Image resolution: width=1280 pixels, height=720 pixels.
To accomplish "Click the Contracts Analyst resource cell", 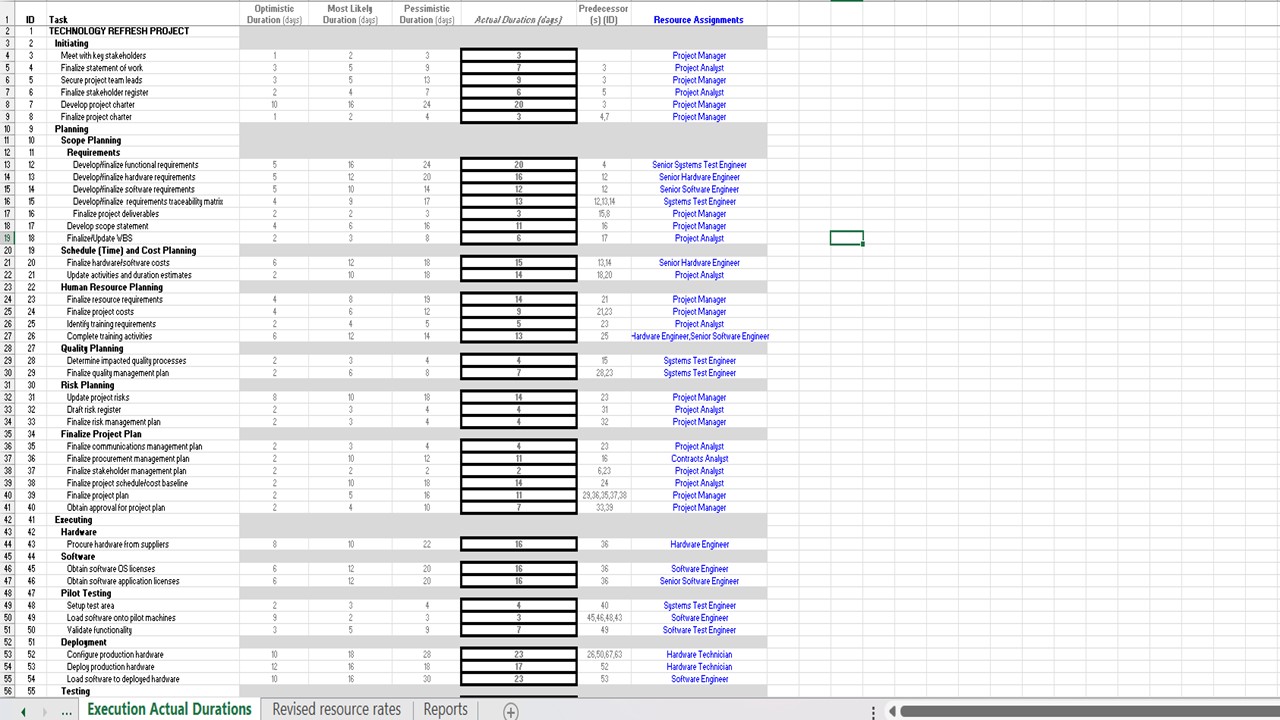I will tap(700, 459).
